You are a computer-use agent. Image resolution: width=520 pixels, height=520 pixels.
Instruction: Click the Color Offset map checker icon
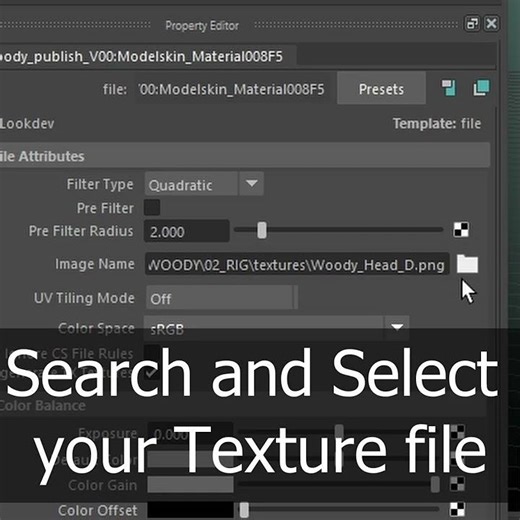(457, 510)
